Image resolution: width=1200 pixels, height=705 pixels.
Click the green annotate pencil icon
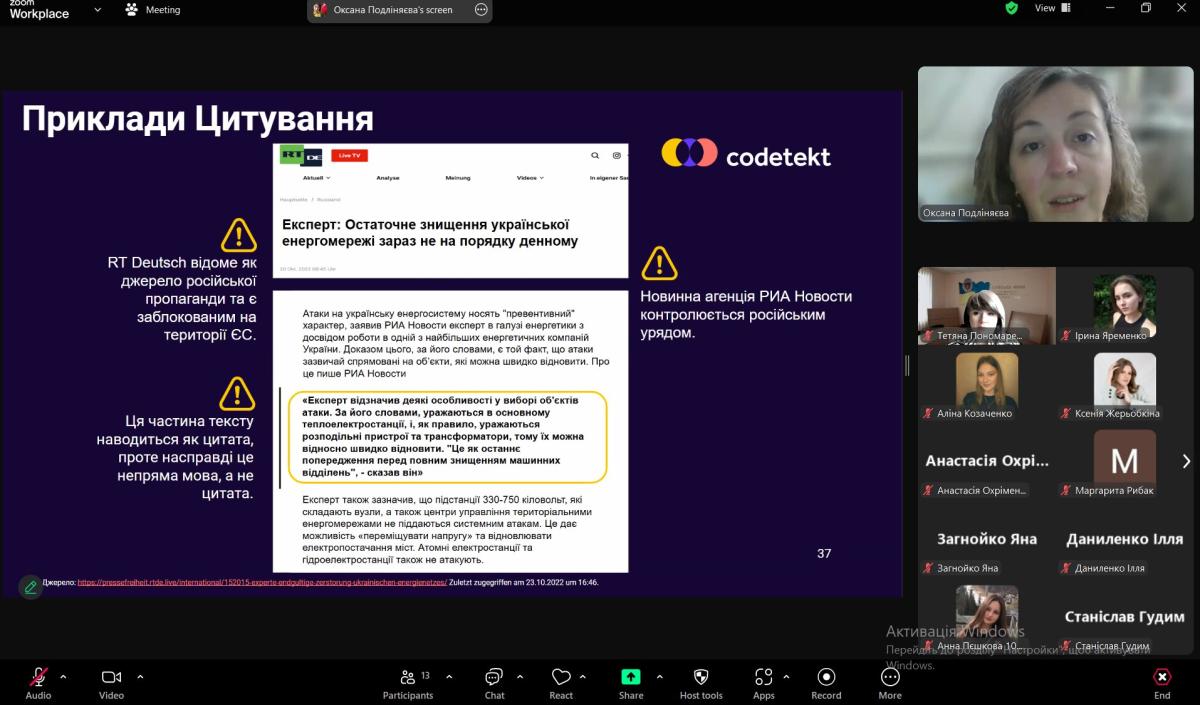pyautogui.click(x=31, y=587)
